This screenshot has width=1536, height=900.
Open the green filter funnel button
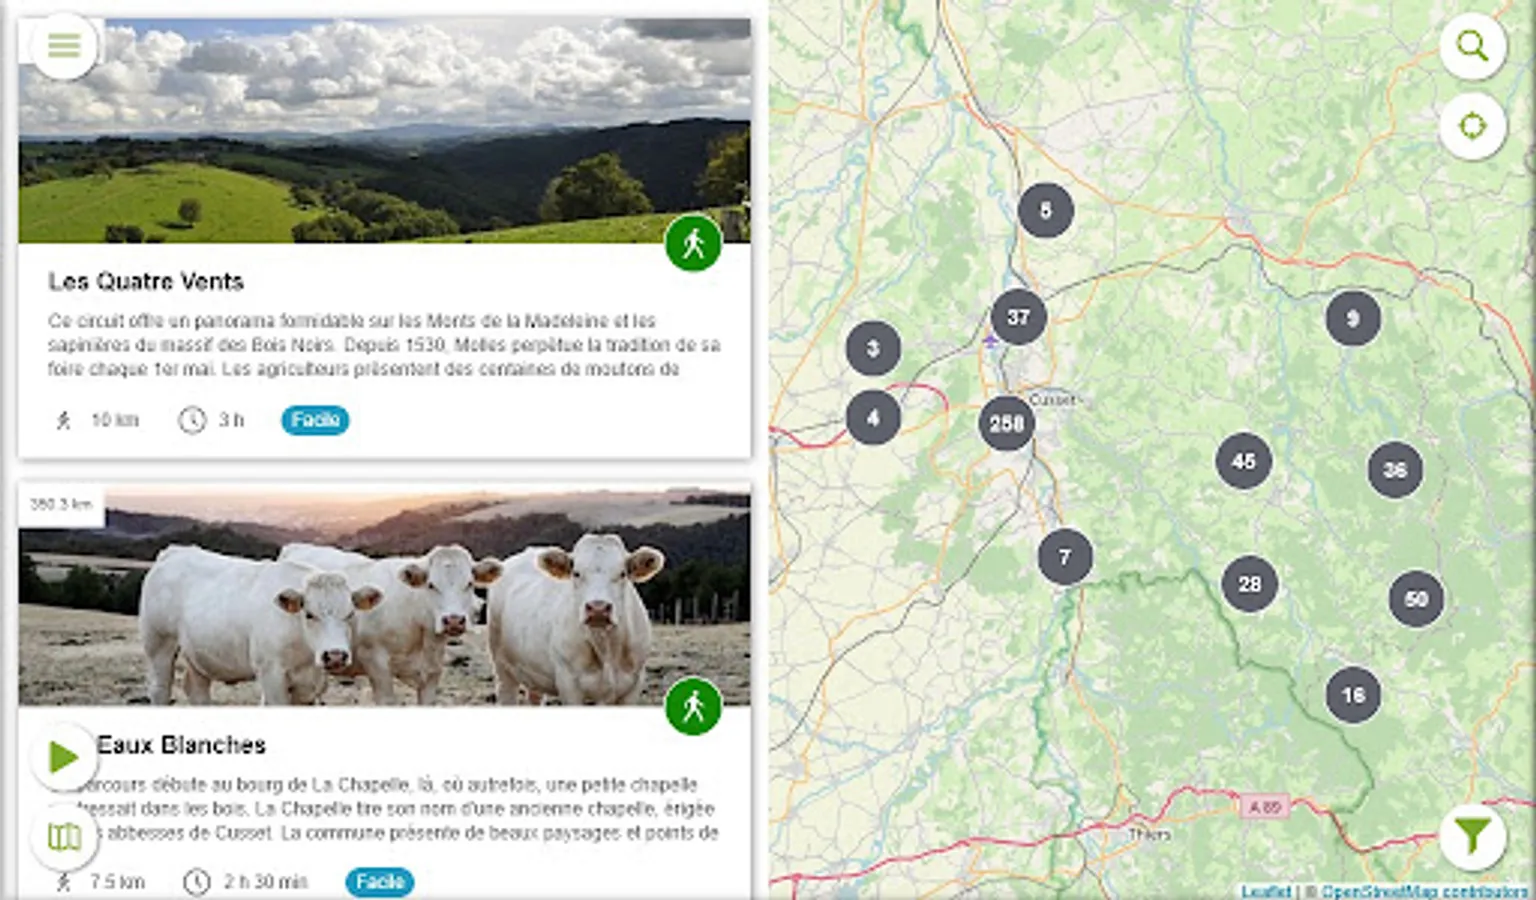[1472, 836]
